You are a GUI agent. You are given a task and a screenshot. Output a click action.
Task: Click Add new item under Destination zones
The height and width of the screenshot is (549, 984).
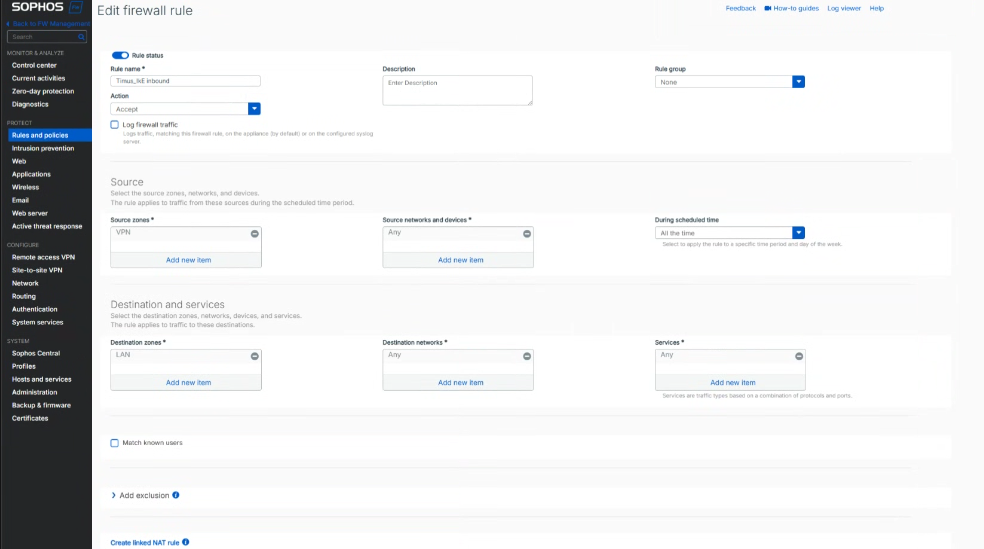pyautogui.click(x=188, y=382)
